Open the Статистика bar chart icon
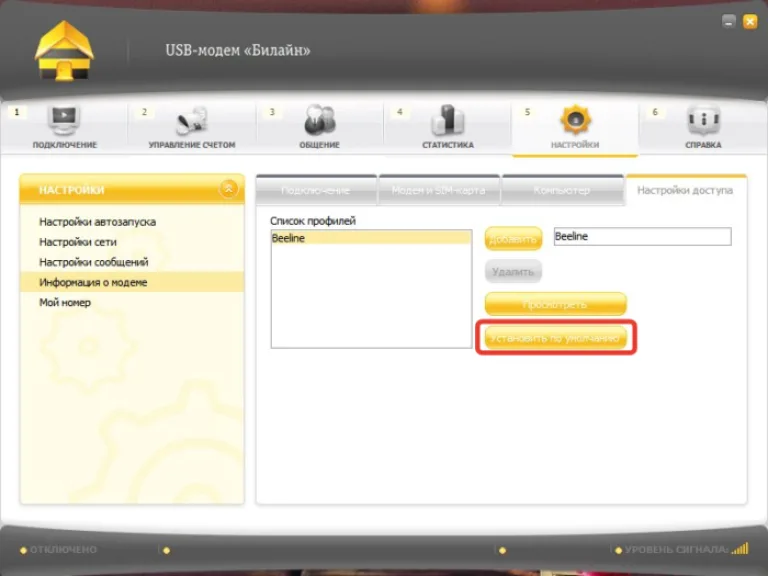 448,120
